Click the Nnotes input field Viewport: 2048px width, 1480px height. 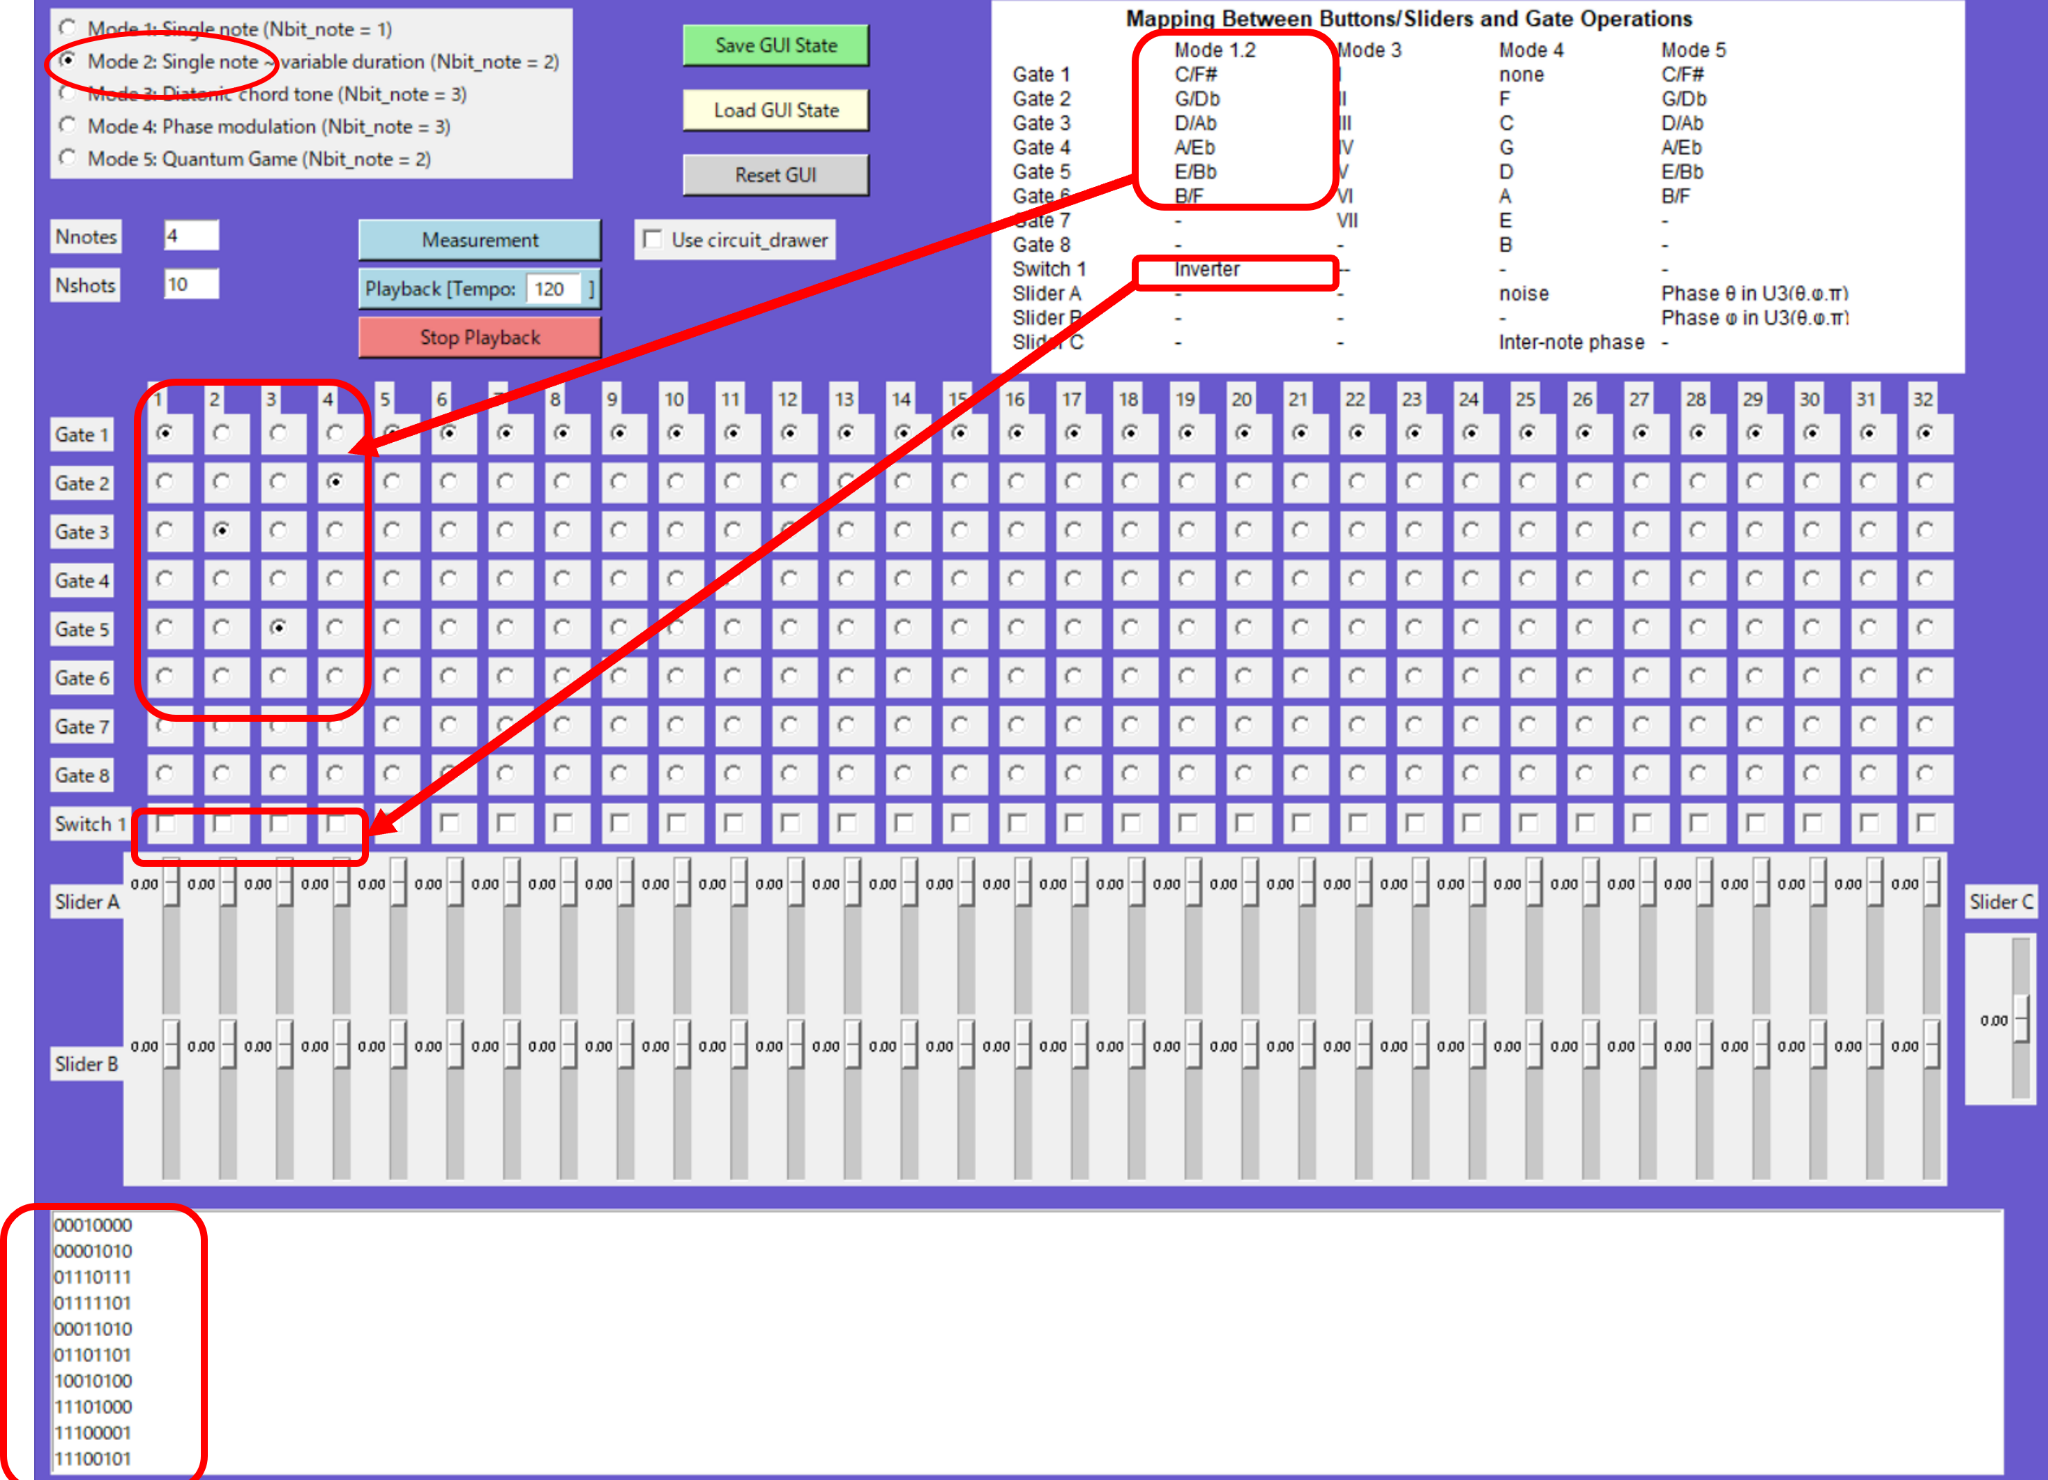pos(191,236)
